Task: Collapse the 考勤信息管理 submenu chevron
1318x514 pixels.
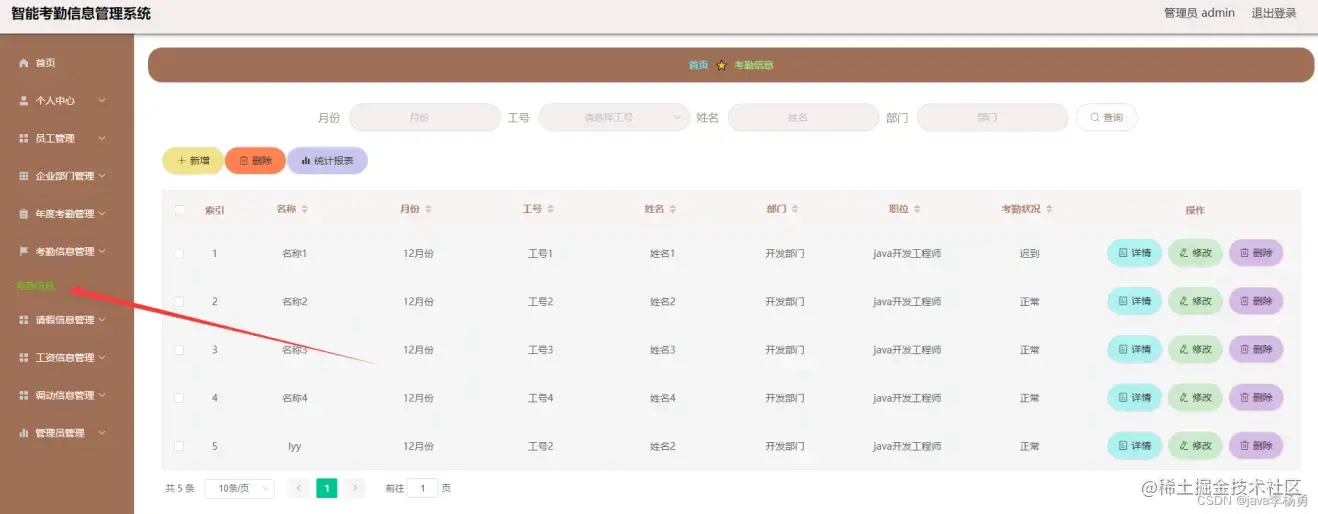Action: [x=102, y=251]
